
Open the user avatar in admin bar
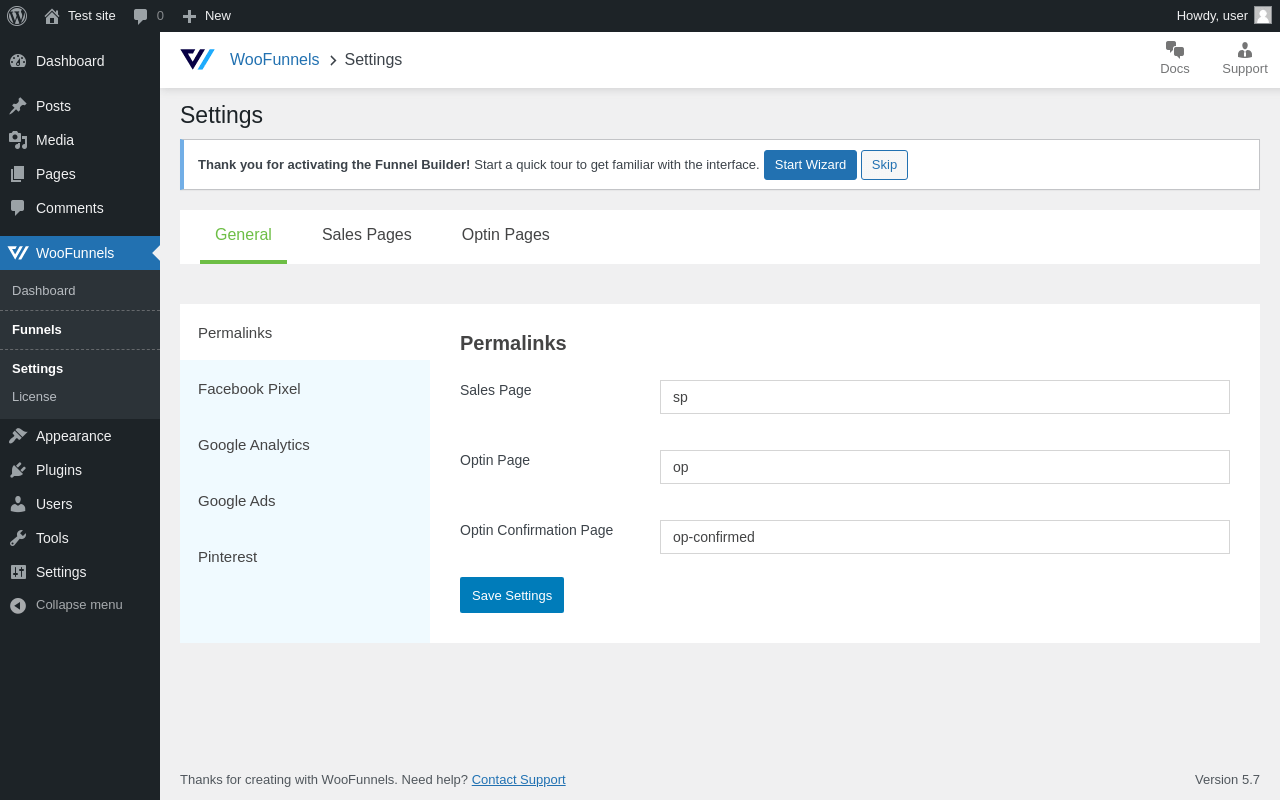coord(1263,15)
